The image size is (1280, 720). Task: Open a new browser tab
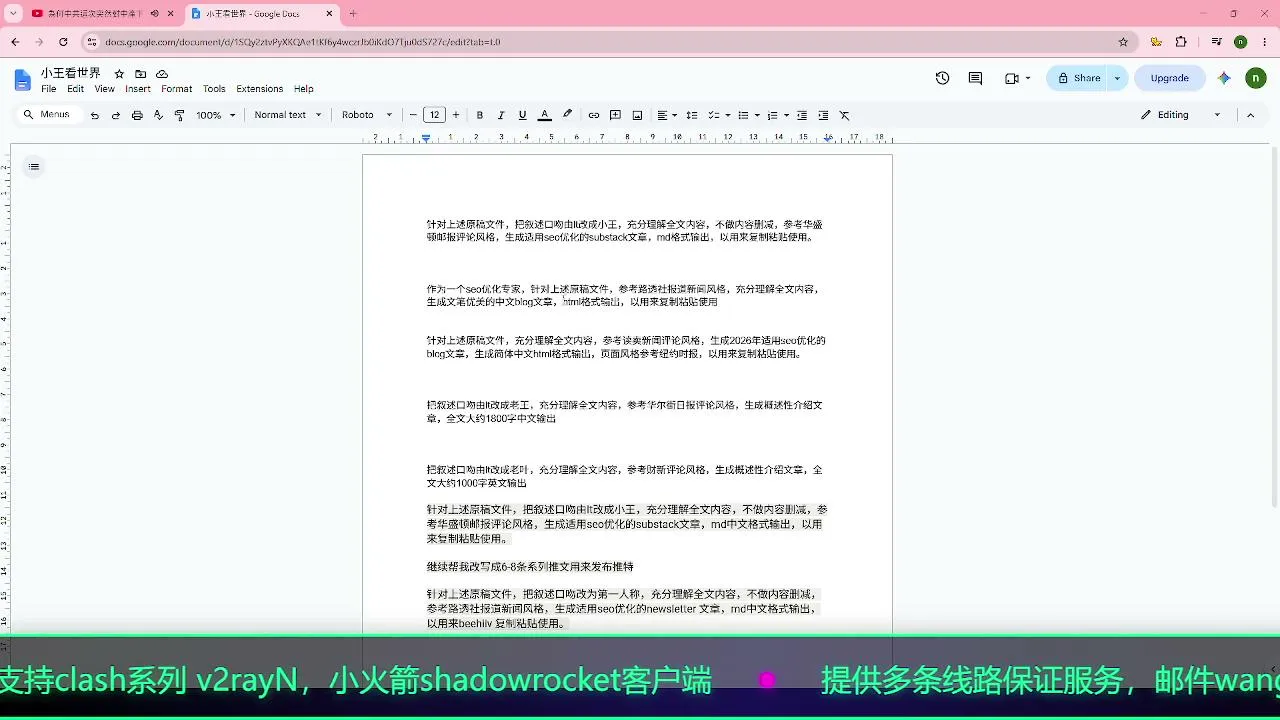(x=352, y=14)
